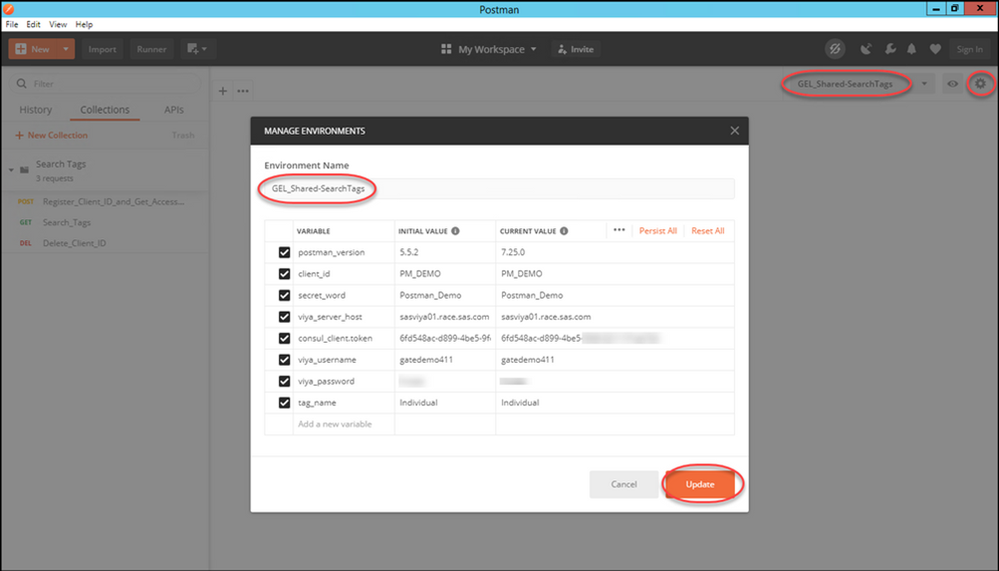Click New Collection link
The height and width of the screenshot is (571, 999).
point(51,135)
